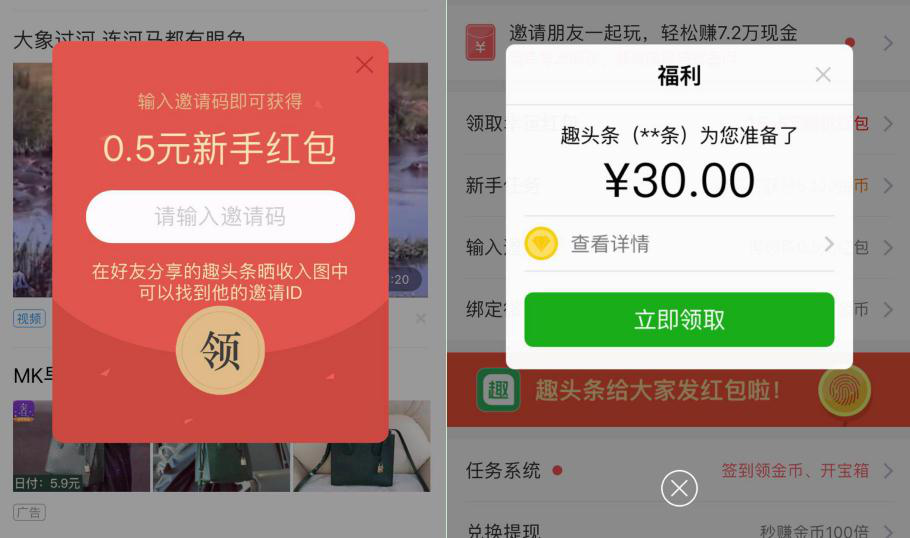Expand the 任务系统 row chevron
Image resolution: width=910 pixels, height=538 pixels.
888,470
